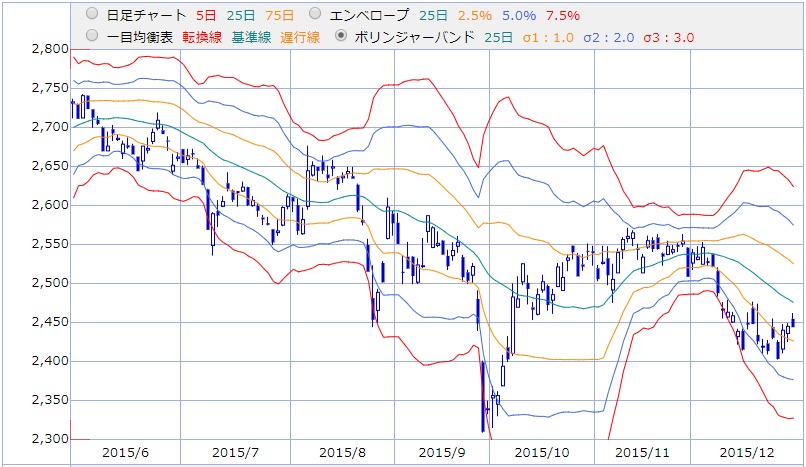This screenshot has height=467, width=806.
Task: Click the 転換線 legend label
Action: coord(202,38)
